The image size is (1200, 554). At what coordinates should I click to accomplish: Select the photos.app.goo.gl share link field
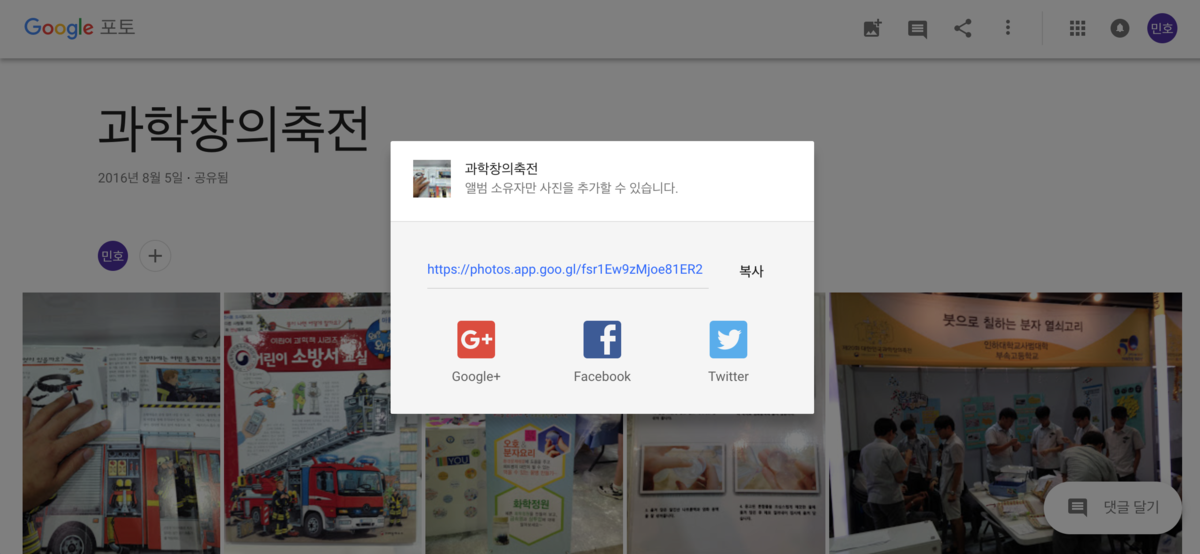coord(567,270)
